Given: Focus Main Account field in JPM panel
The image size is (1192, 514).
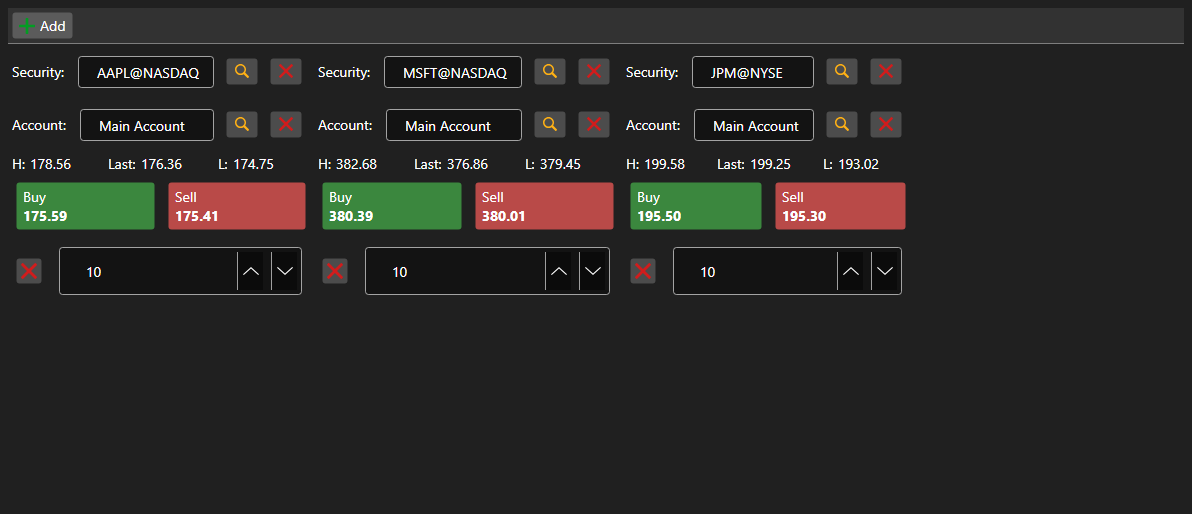Looking at the screenshot, I should 754,125.
